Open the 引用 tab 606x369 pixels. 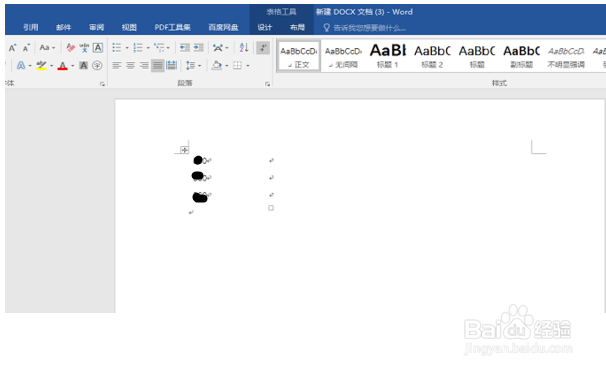pyautogui.click(x=31, y=27)
